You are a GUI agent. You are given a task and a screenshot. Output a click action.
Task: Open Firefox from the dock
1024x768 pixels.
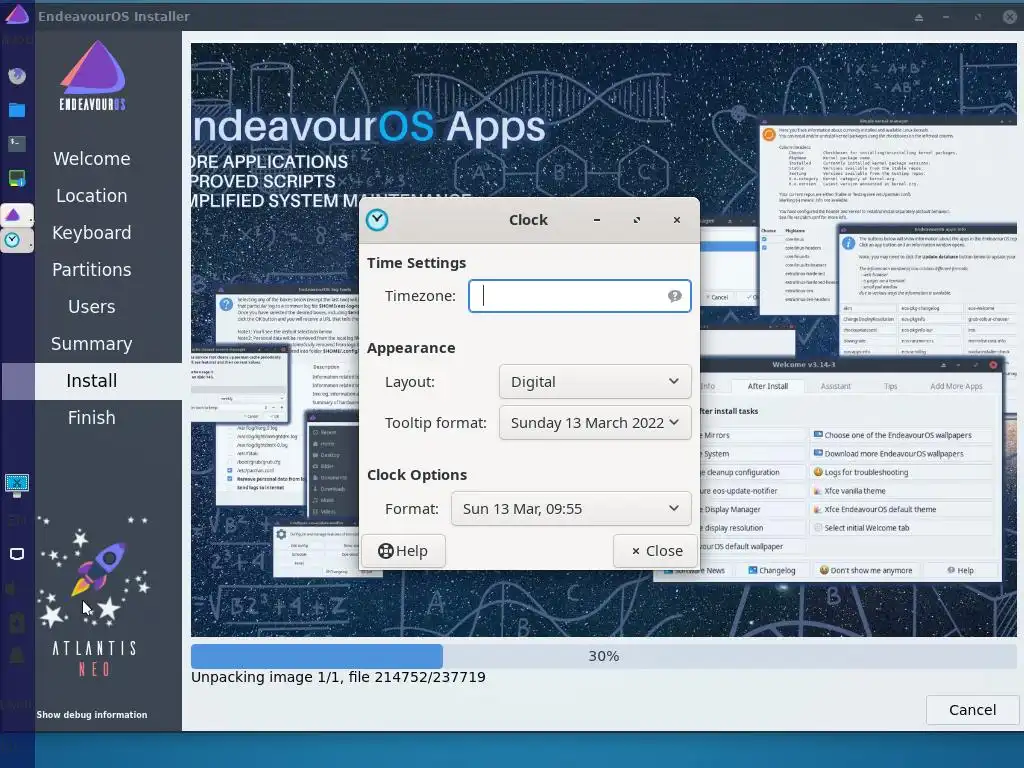17,76
